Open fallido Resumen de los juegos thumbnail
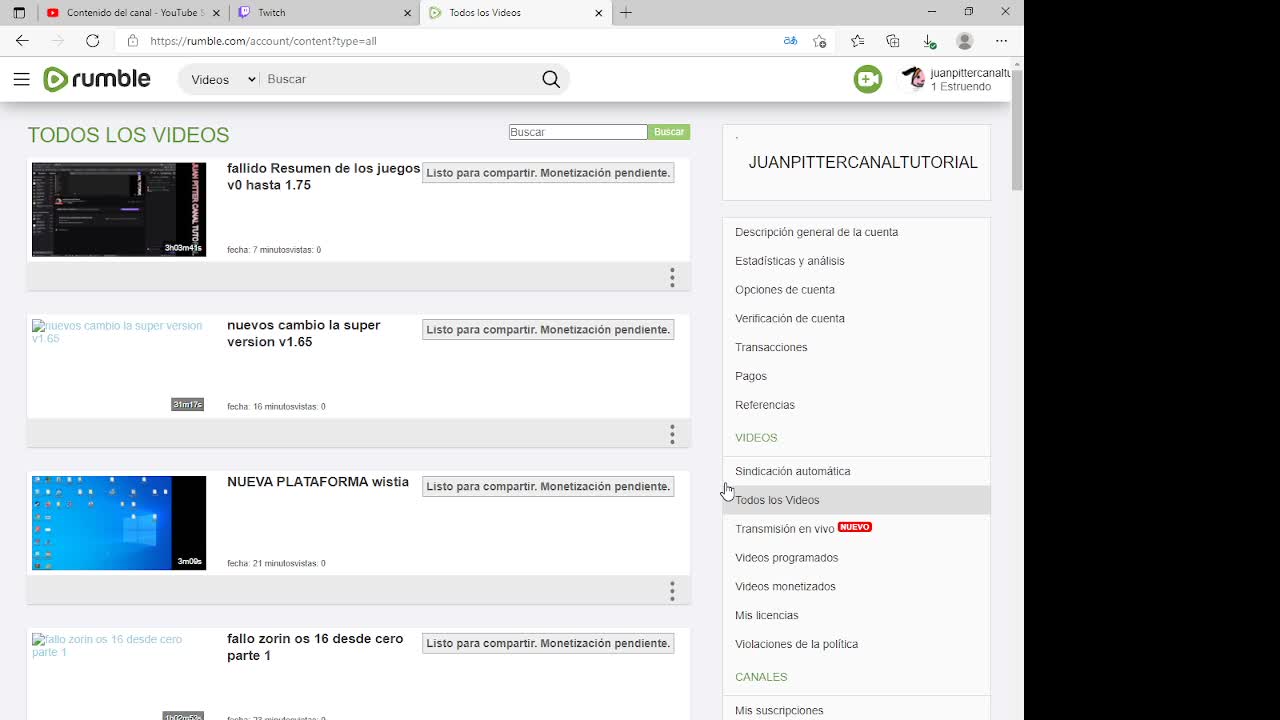Image resolution: width=1280 pixels, height=720 pixels. tap(119, 210)
